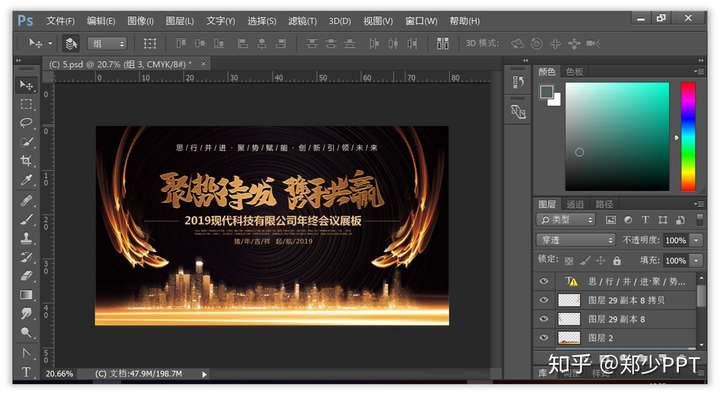This screenshot has width=720, height=395.
Task: Hide layer 图层 29 副本 8 拷贝
Action: pos(544,300)
